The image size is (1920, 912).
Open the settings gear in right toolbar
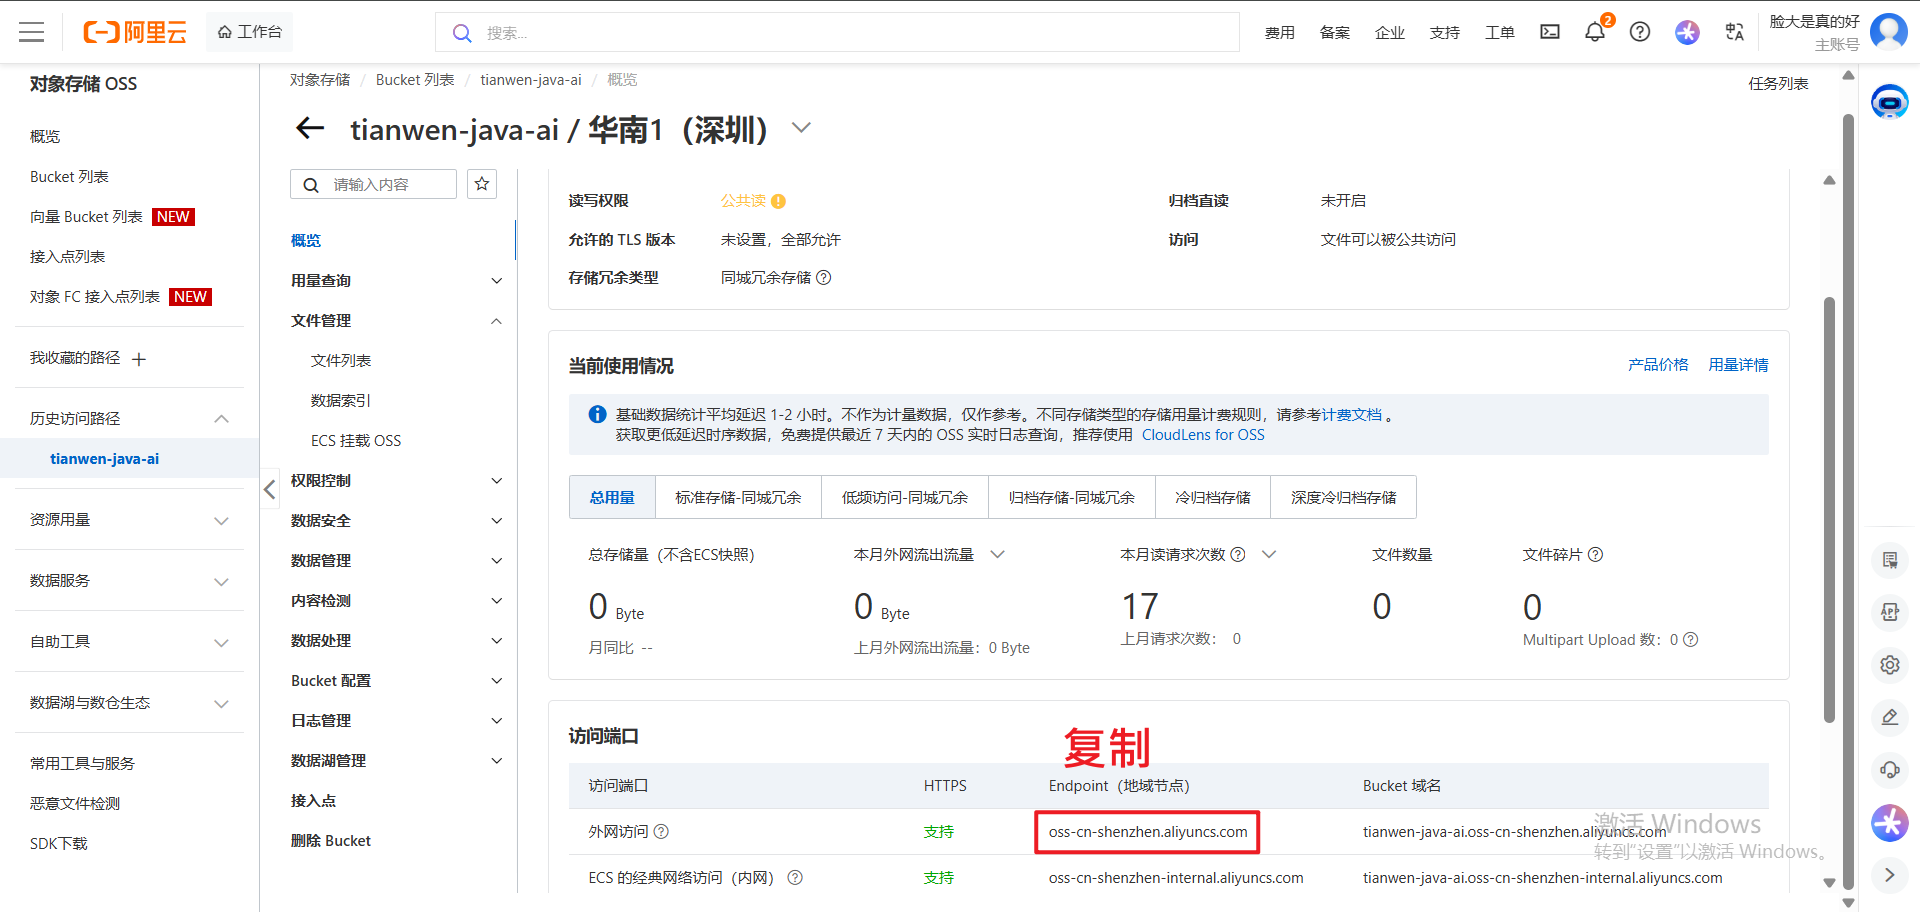click(1889, 665)
